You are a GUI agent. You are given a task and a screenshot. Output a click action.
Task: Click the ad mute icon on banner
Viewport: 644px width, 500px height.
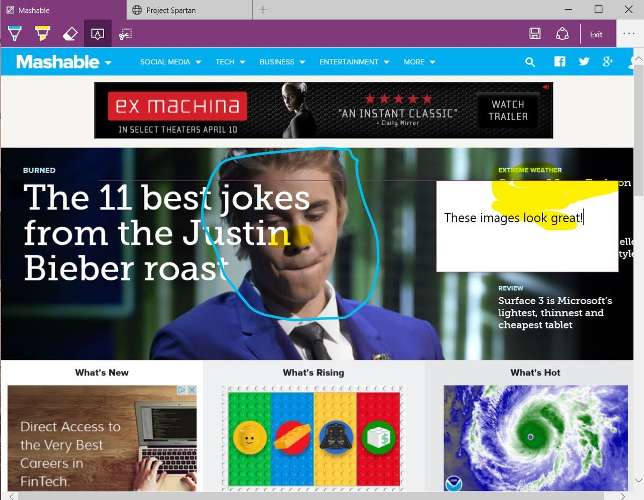(x=546, y=87)
